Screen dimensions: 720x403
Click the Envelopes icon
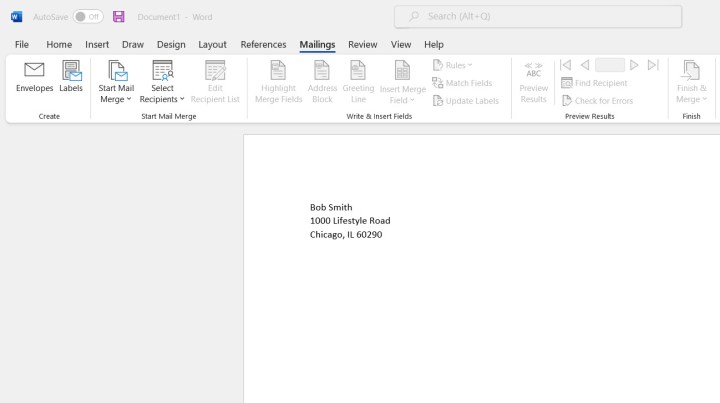click(x=34, y=72)
